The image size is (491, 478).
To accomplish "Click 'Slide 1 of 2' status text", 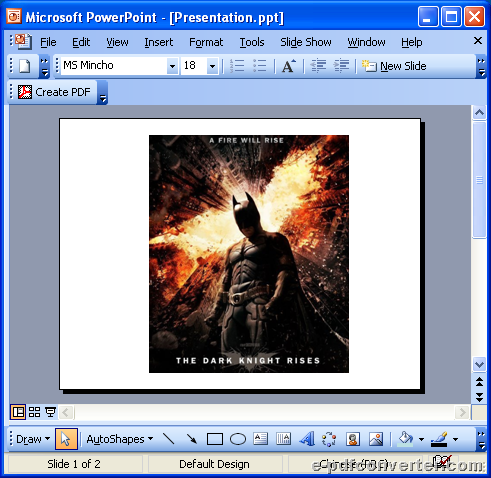I will [74, 464].
